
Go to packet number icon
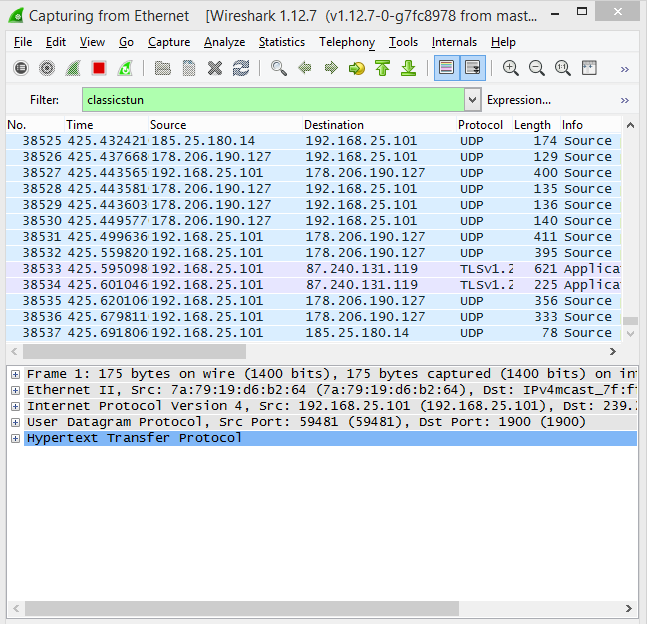[357, 68]
